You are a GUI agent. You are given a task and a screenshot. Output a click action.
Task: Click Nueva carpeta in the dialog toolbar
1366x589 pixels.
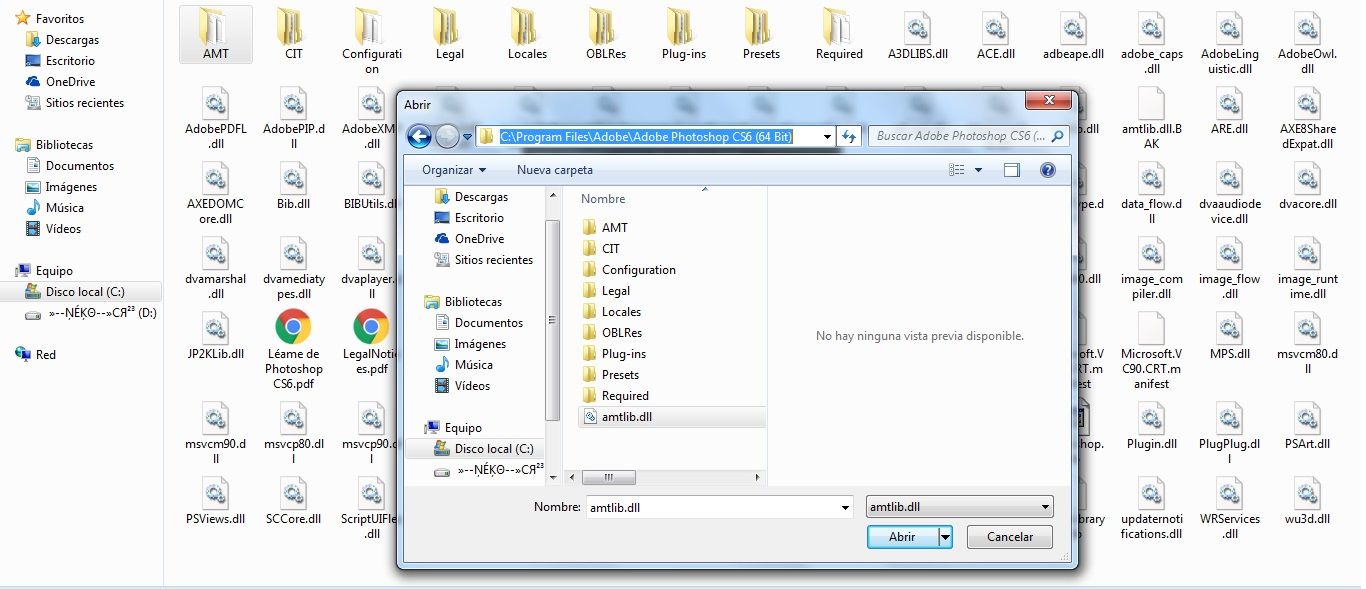point(555,170)
